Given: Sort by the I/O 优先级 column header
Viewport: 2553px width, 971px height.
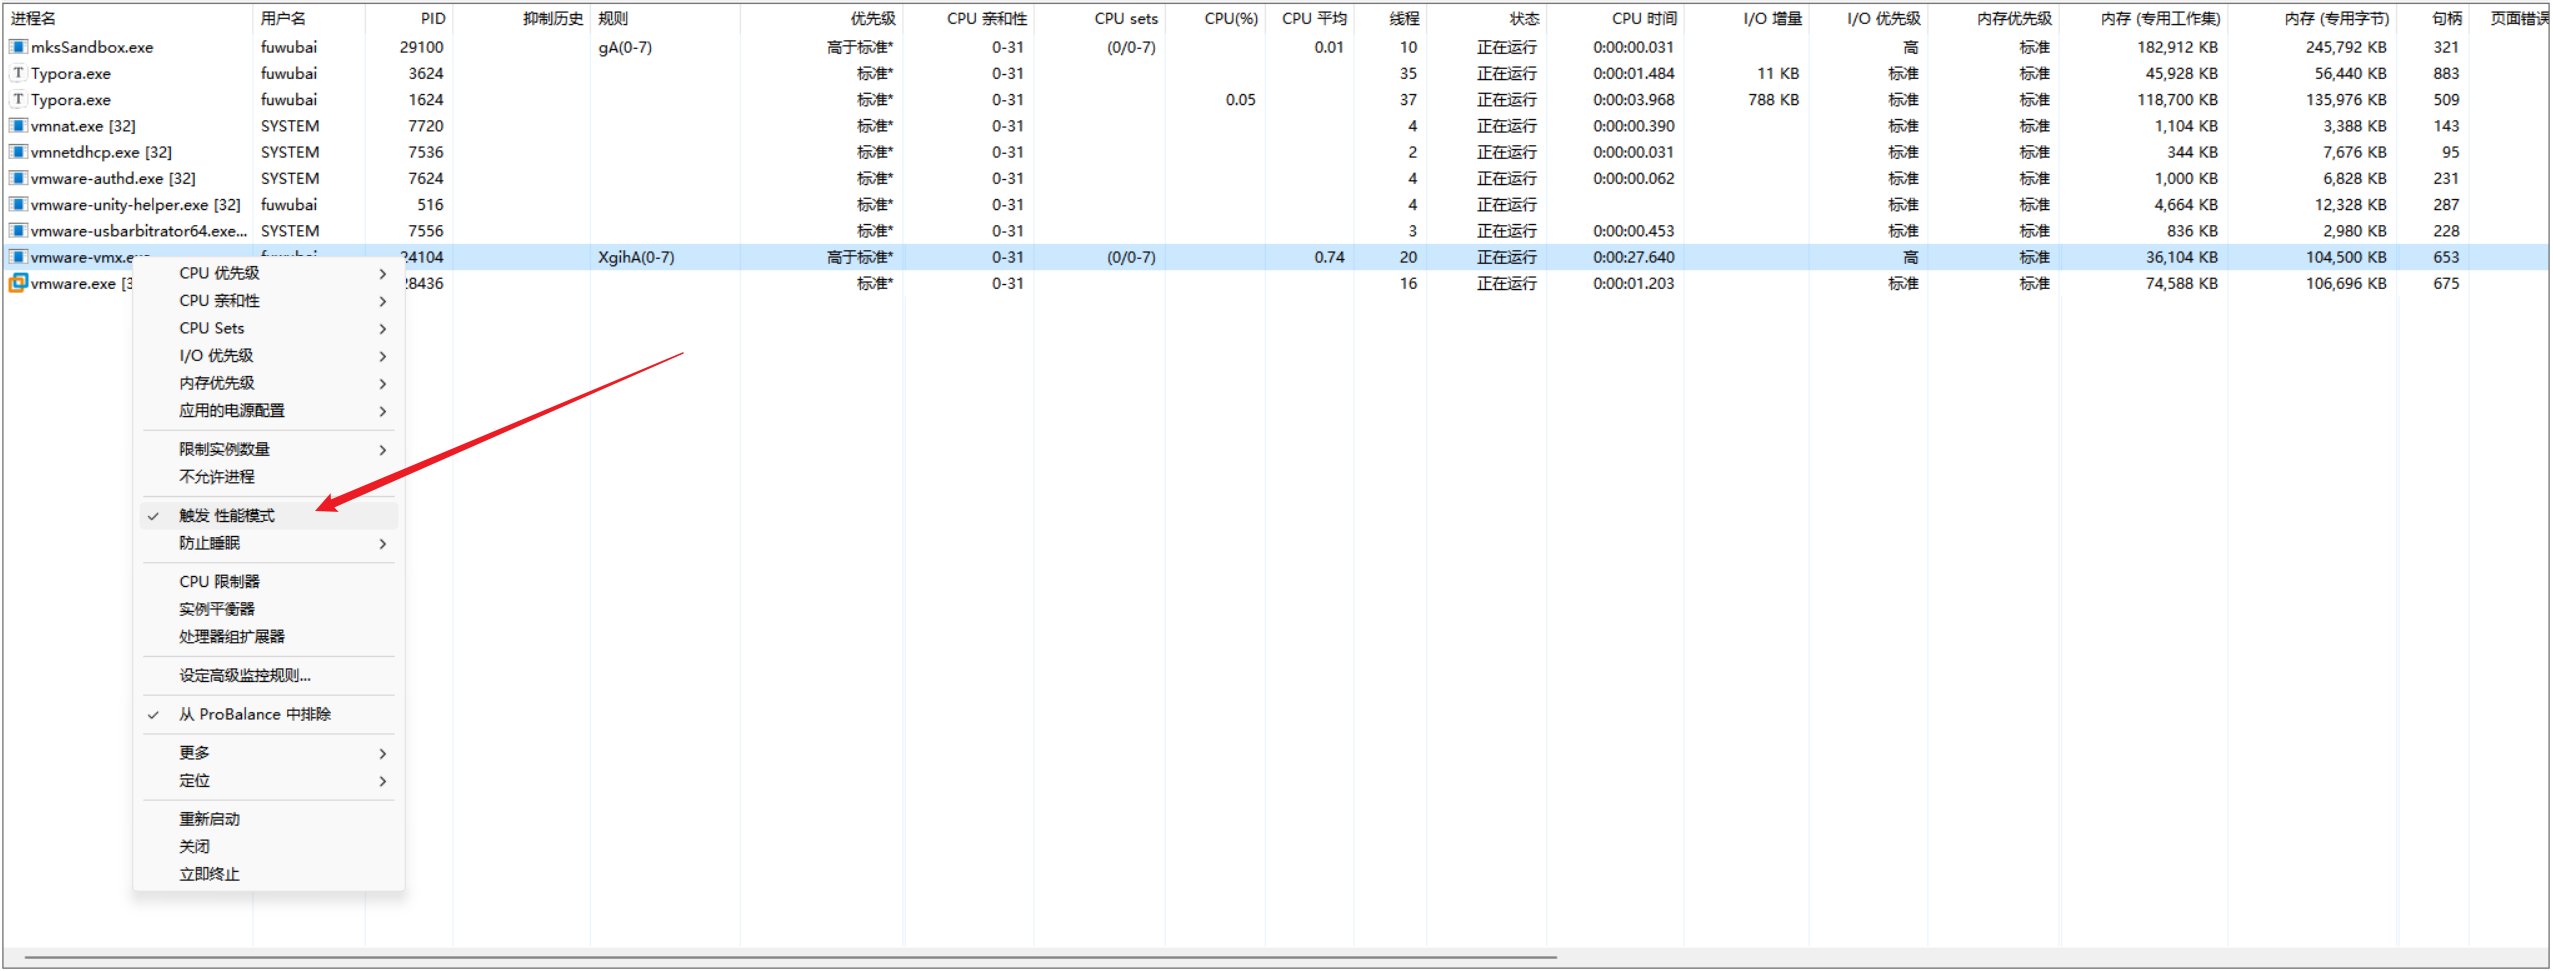Looking at the screenshot, I should click(1868, 19).
